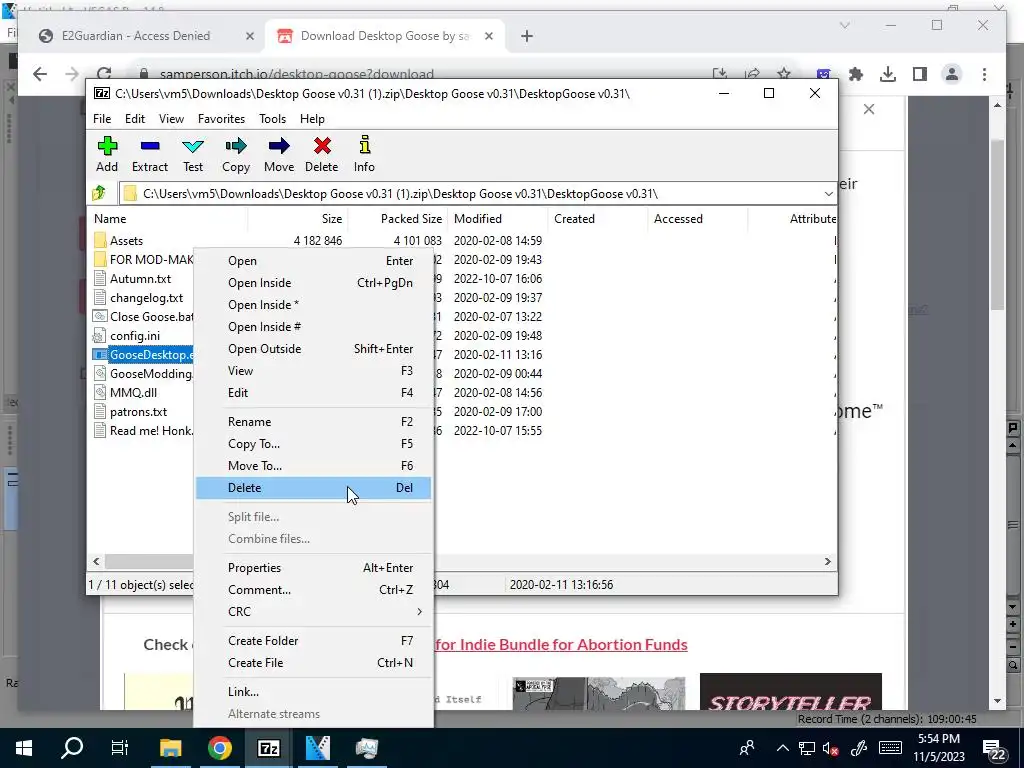Open Chrome three-dot menu
Screen dimensions: 1024x768
(x=984, y=74)
